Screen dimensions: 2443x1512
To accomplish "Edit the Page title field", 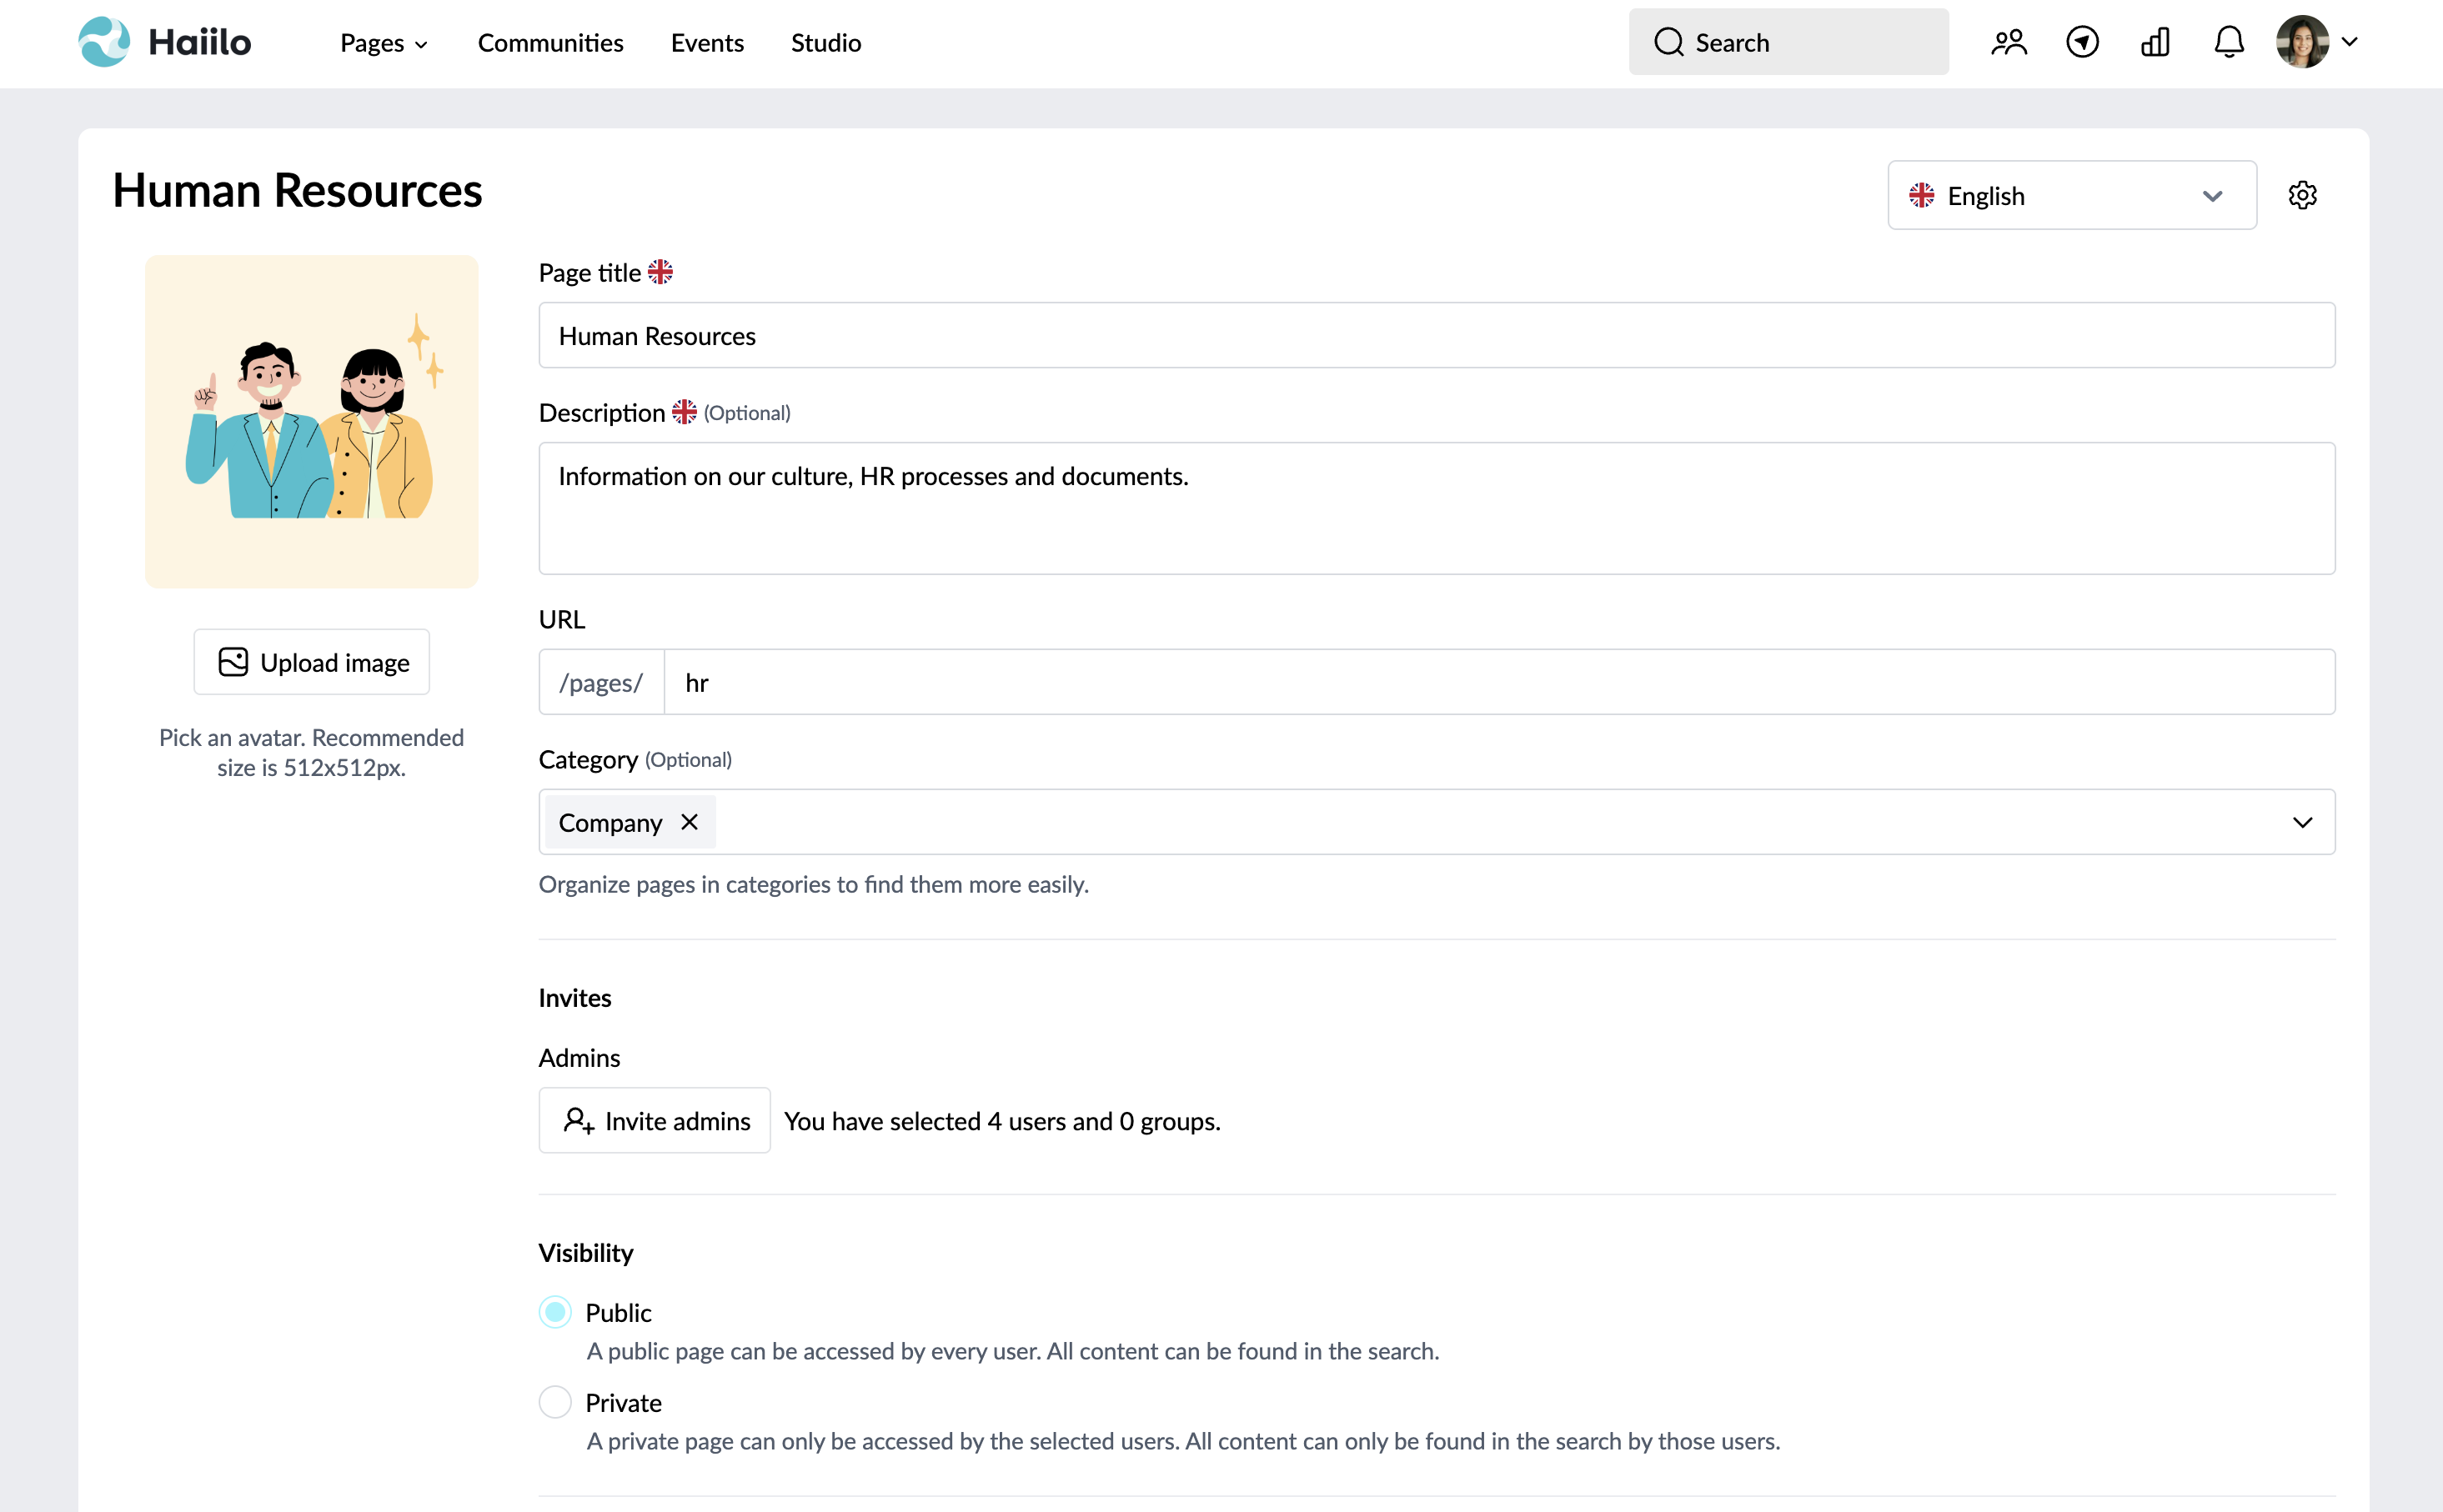I will click(x=1436, y=335).
